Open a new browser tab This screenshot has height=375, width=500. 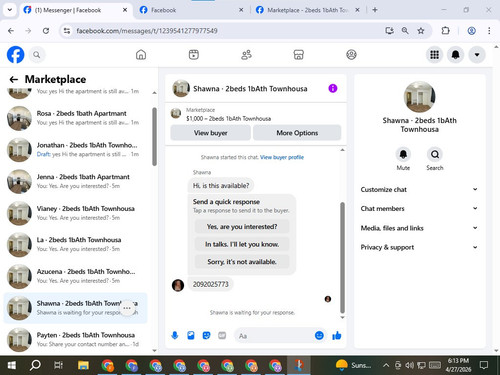click(x=375, y=10)
